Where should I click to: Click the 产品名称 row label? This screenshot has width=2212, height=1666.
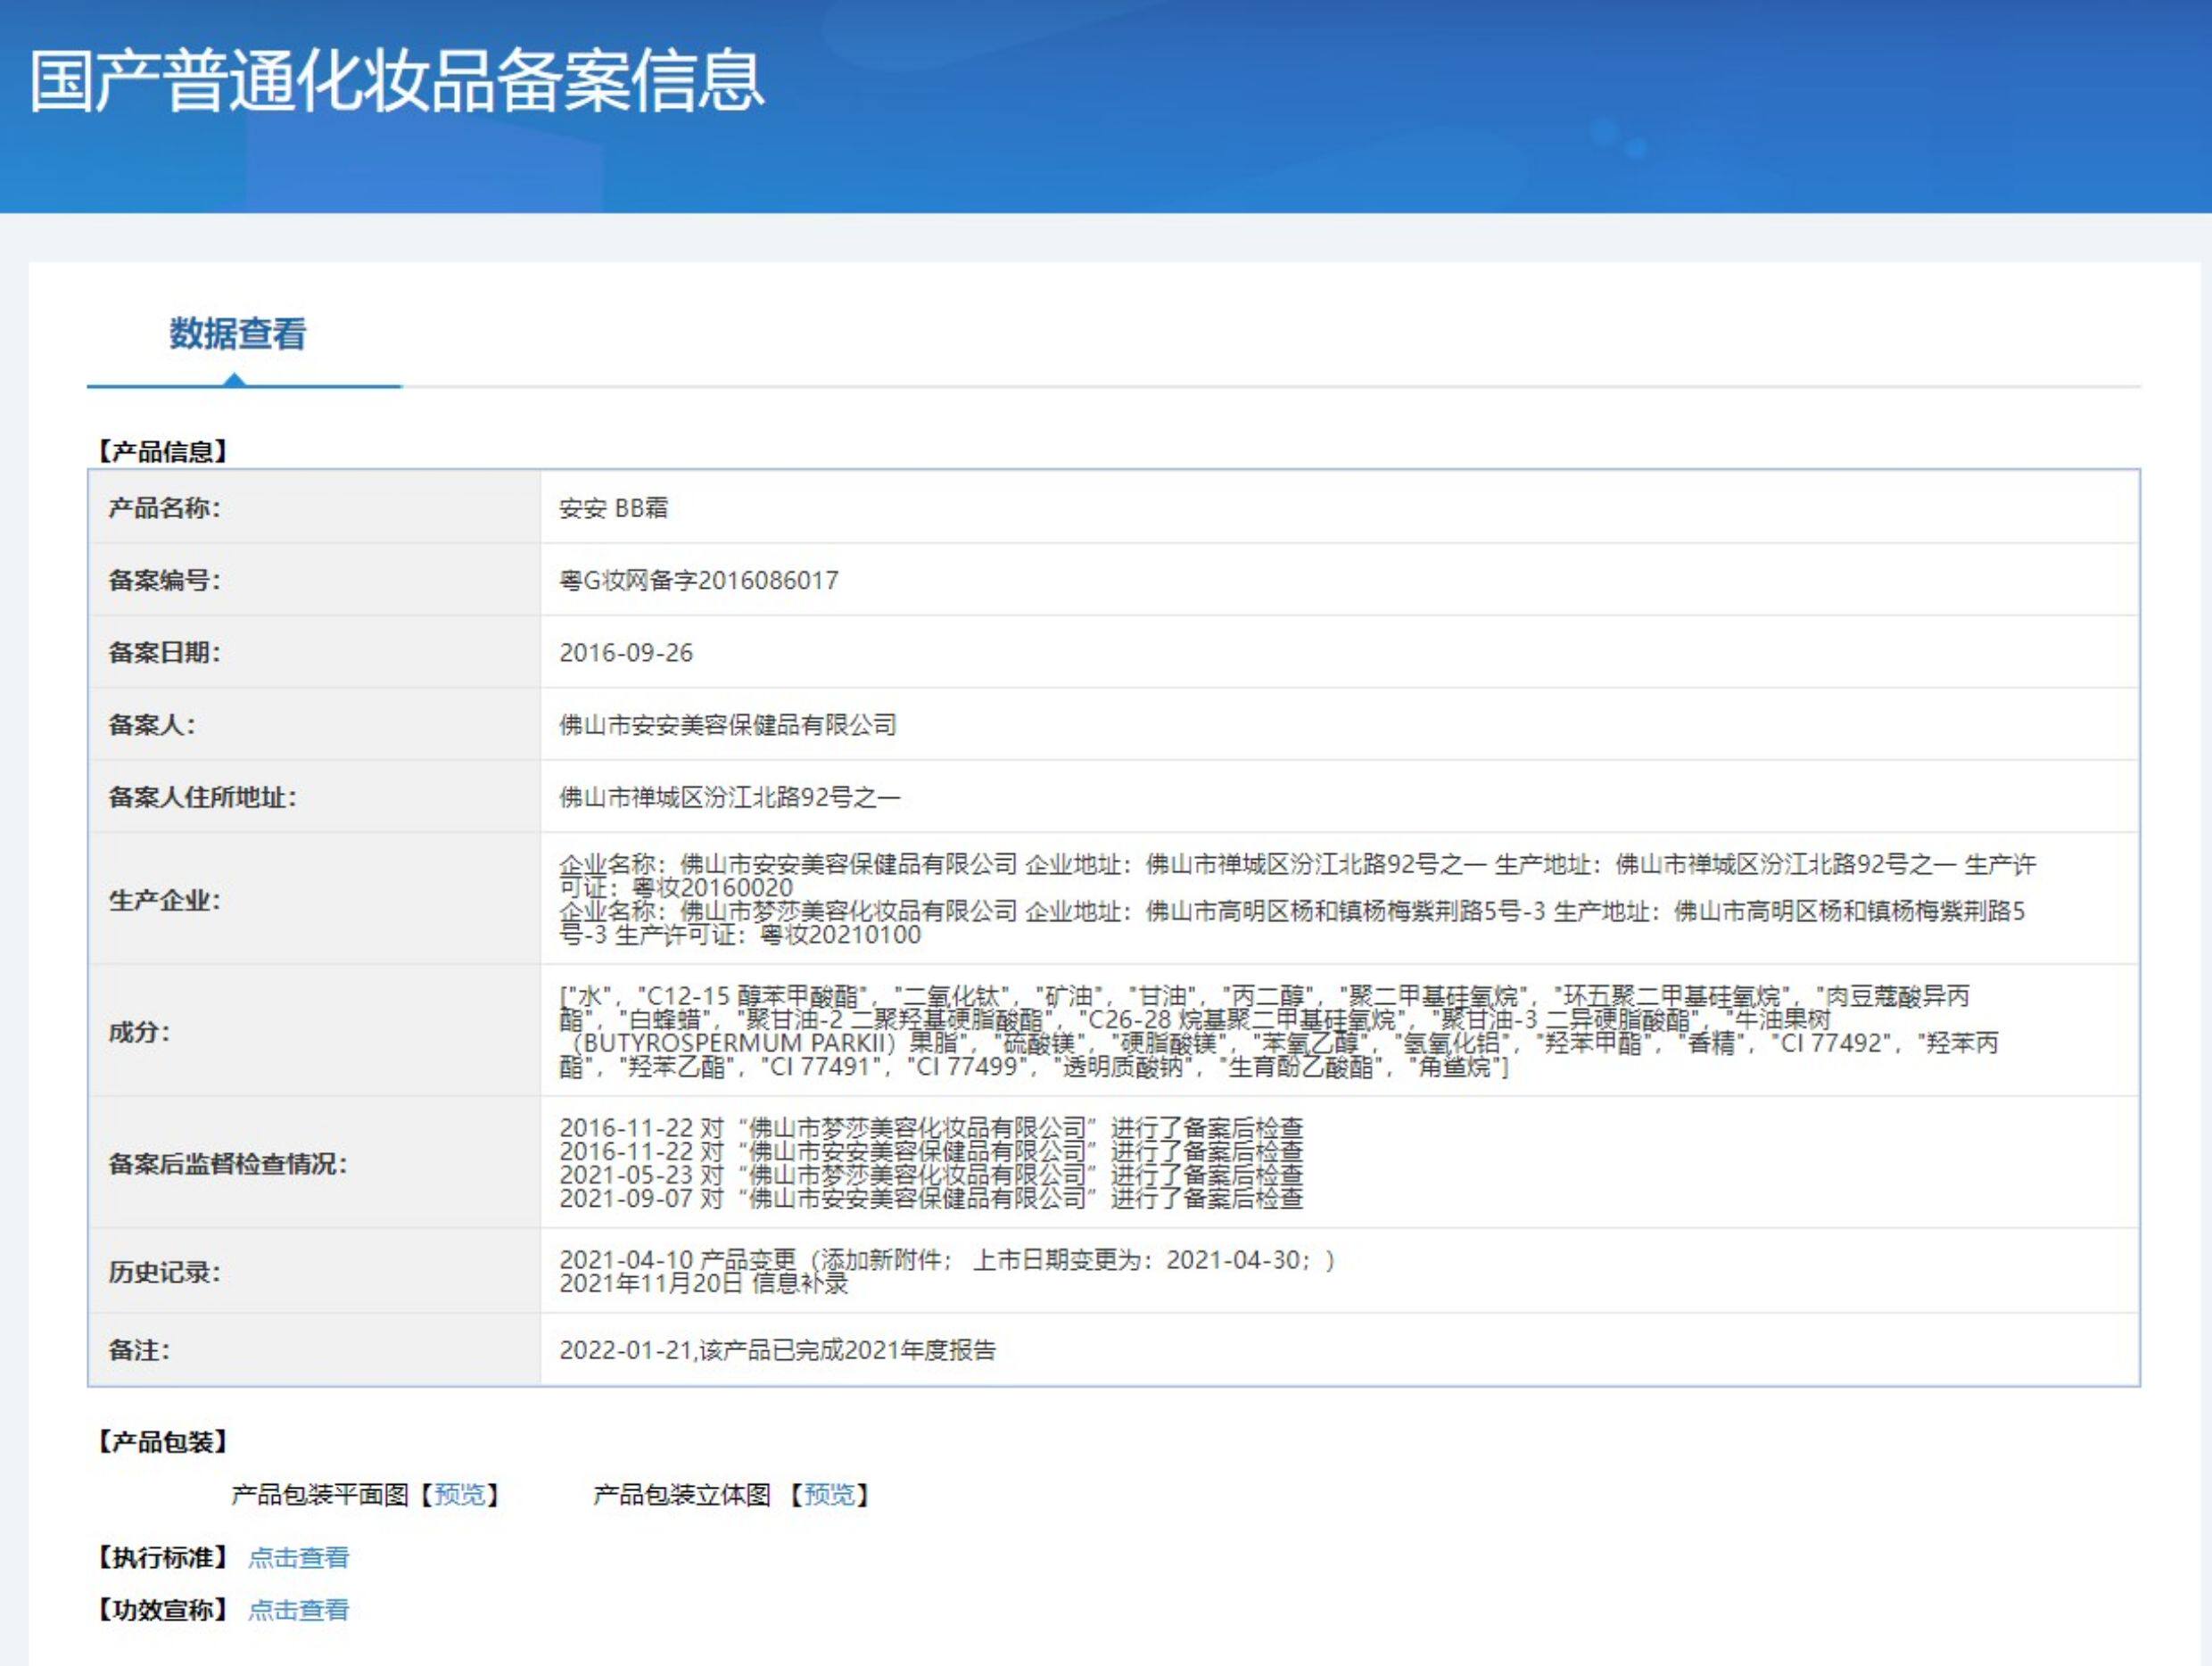click(x=164, y=508)
